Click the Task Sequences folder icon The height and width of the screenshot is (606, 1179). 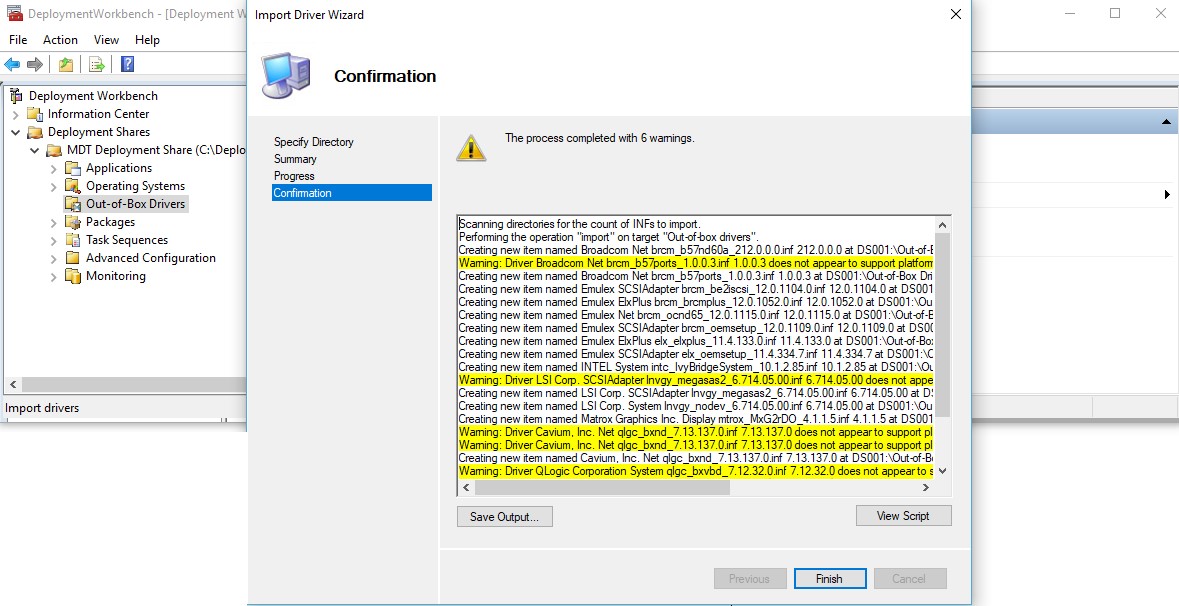click(73, 240)
